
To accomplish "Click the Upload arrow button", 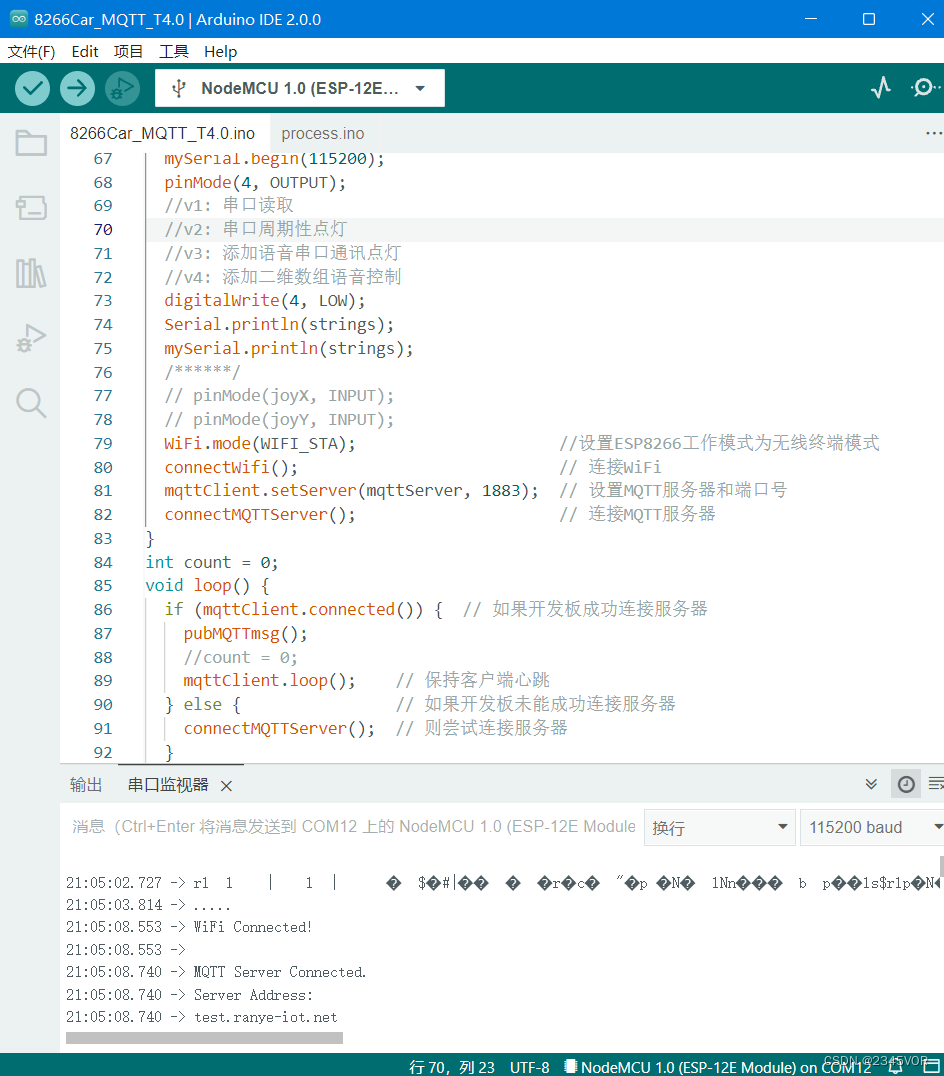I will (x=77, y=88).
